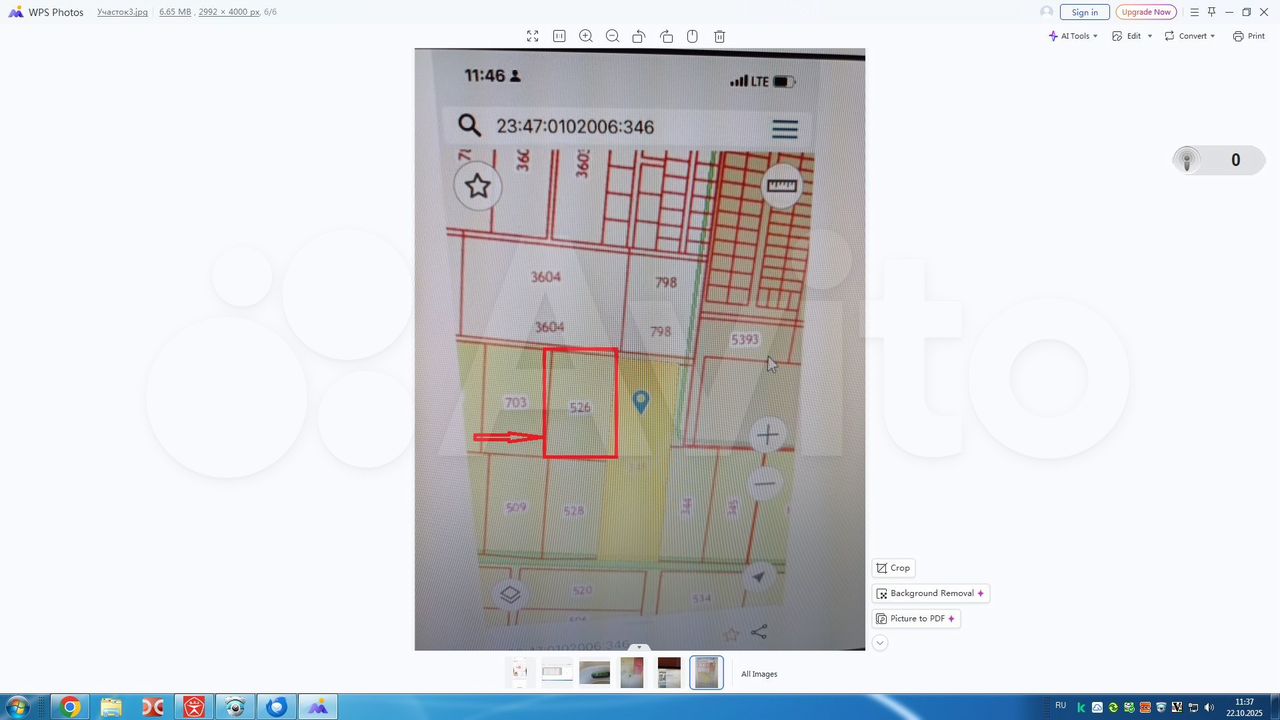Click the mouse scroll mode icon
The width and height of the screenshot is (1280, 720).
pyautogui.click(x=692, y=36)
